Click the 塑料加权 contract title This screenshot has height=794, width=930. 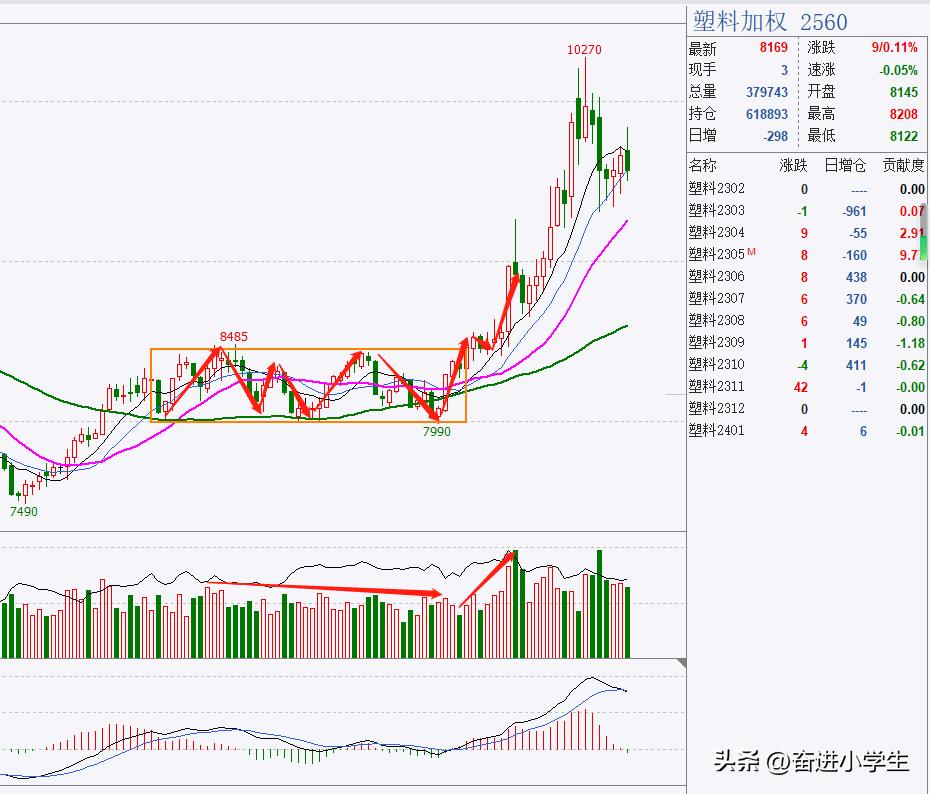740,23
